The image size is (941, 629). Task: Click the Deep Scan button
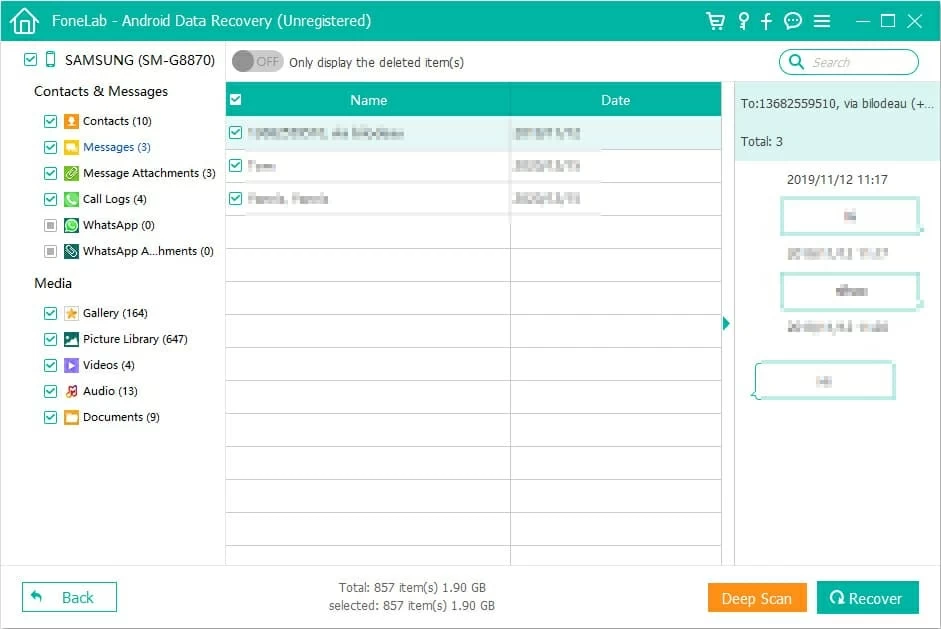pyautogui.click(x=757, y=597)
